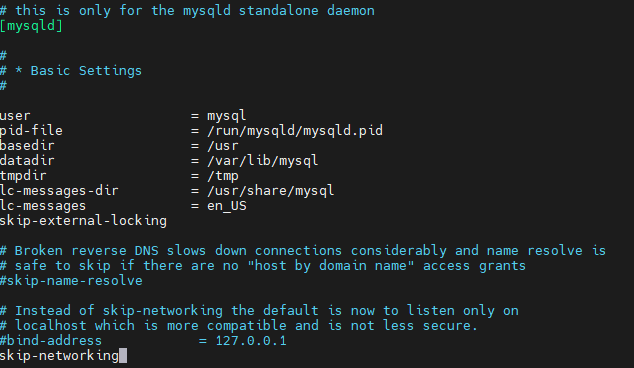This screenshot has height=368, width=634.
Task: Click the lc-messages-dir path /usr/share/mysql
Action: (x=271, y=190)
